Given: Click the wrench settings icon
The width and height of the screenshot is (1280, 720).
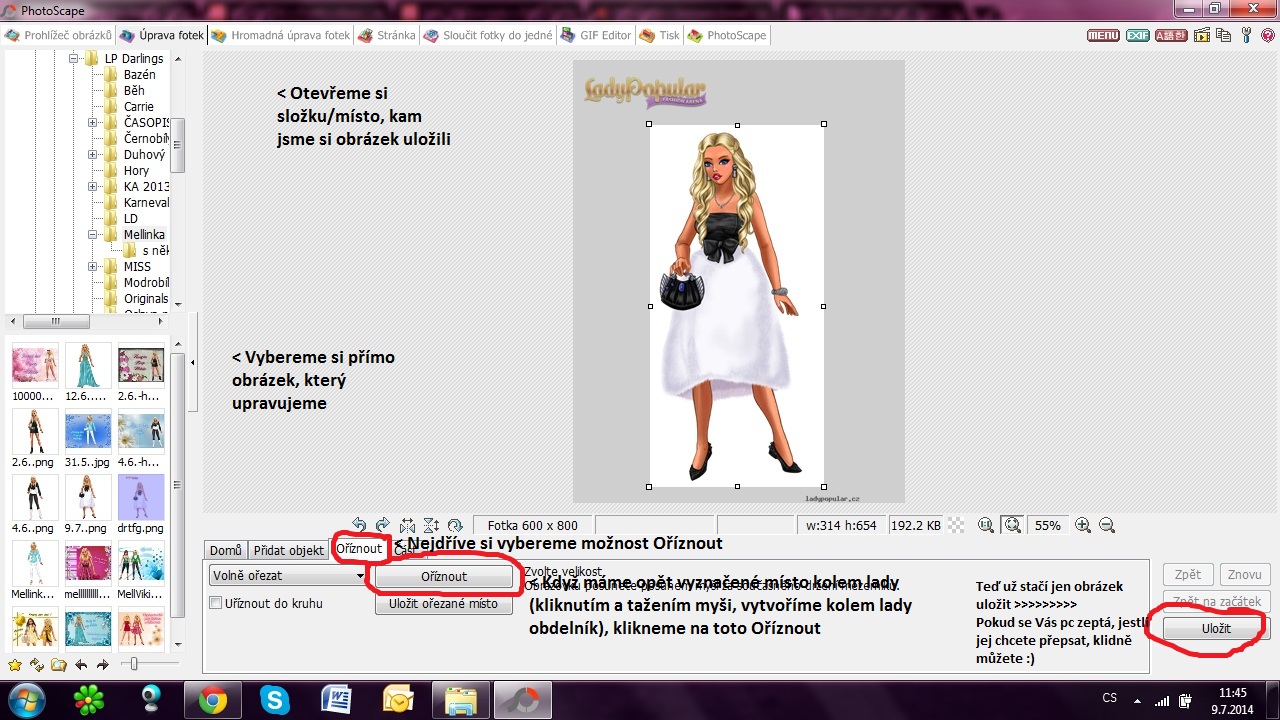Looking at the screenshot, I should [1246, 35].
